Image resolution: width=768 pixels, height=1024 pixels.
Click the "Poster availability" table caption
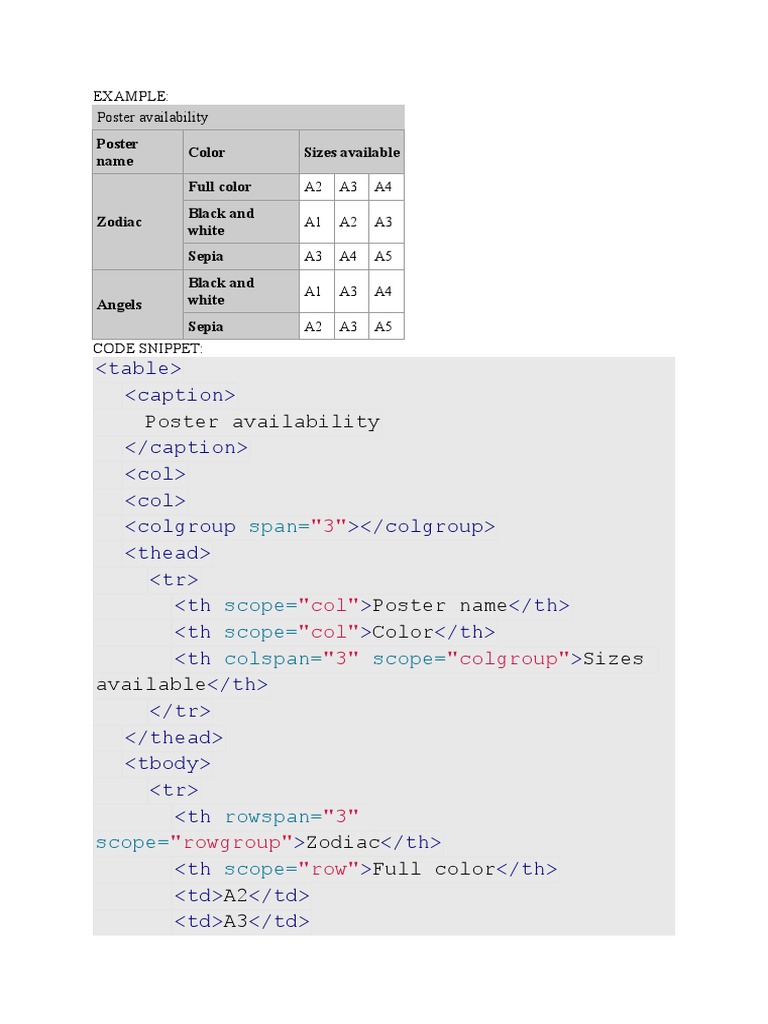(x=152, y=117)
